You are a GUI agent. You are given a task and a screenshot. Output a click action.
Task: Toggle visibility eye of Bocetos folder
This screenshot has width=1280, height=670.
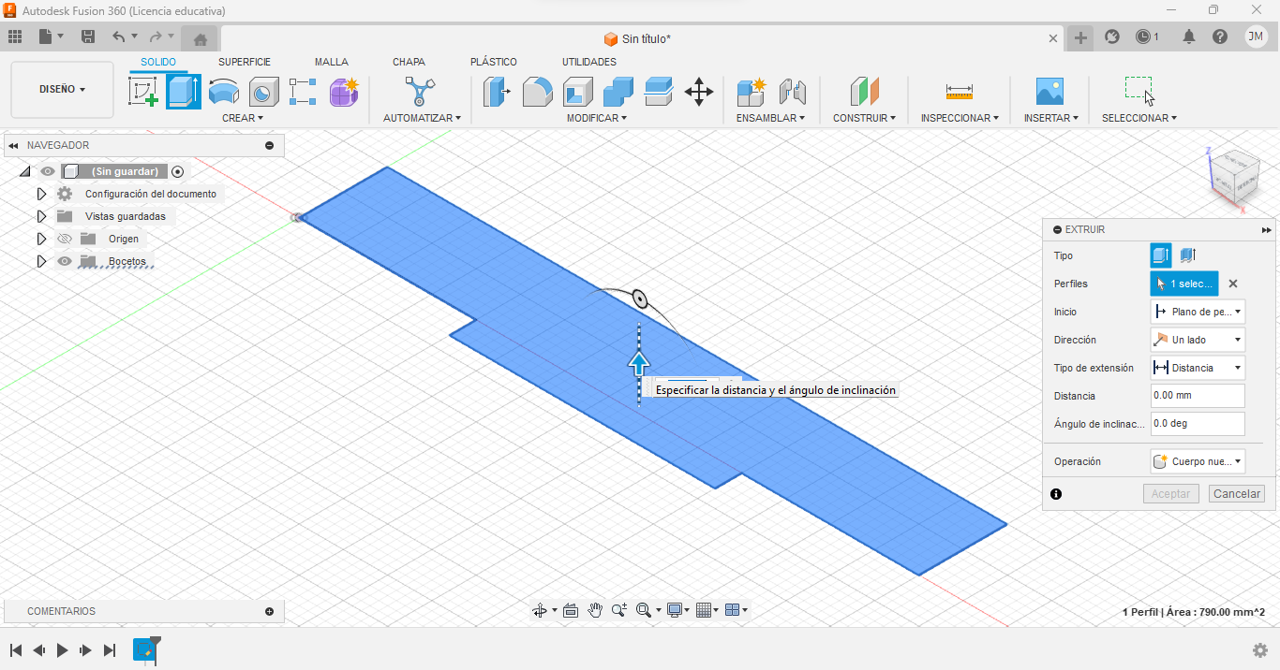[x=65, y=262]
